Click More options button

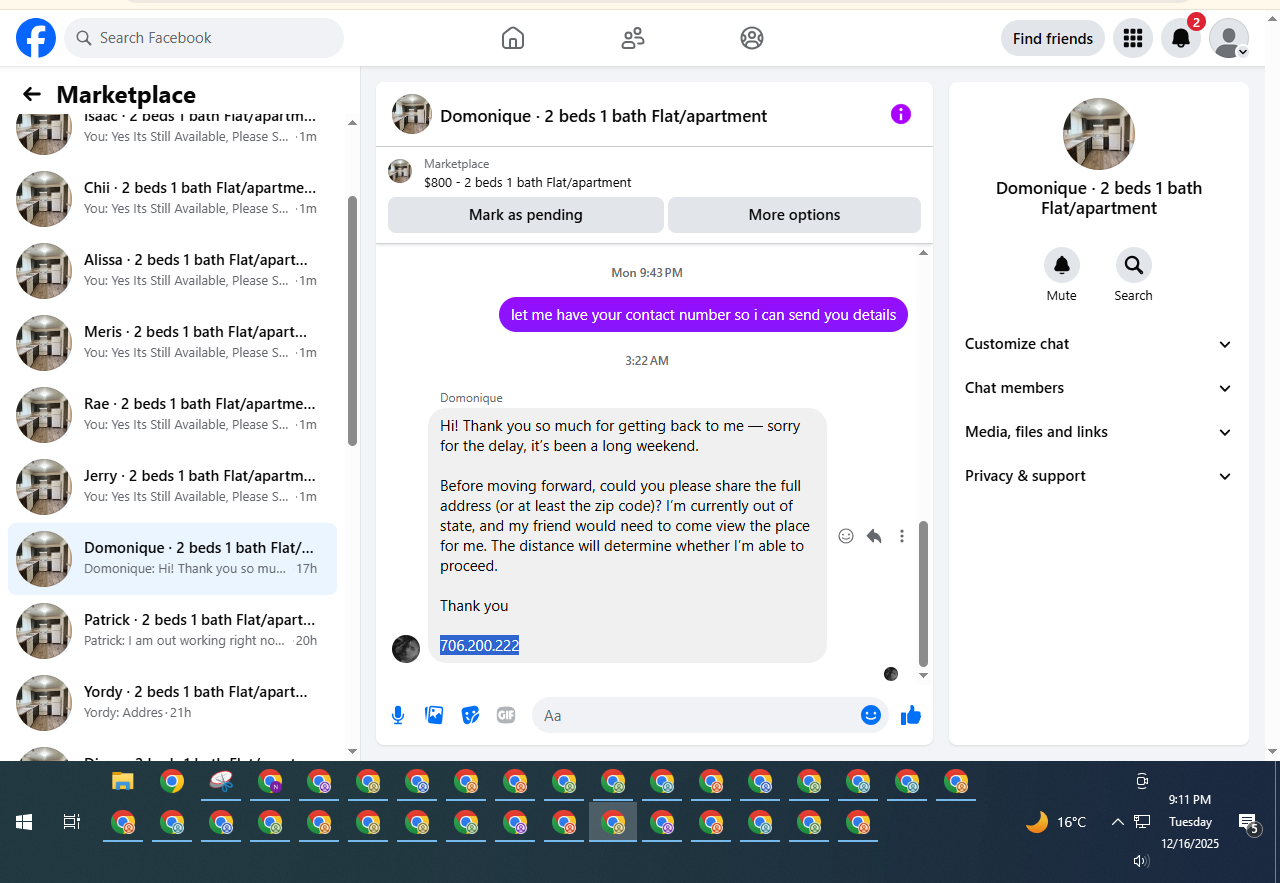794,215
